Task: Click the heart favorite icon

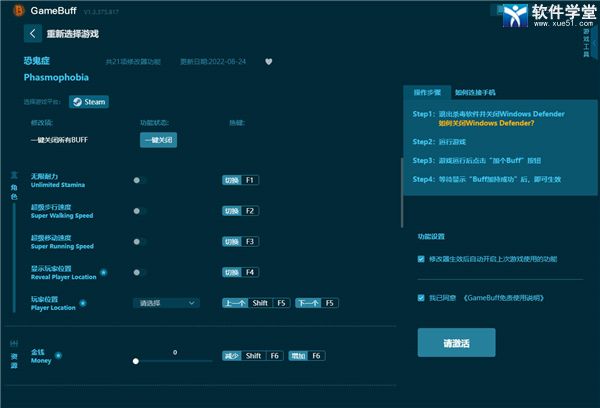Action: 268,61
